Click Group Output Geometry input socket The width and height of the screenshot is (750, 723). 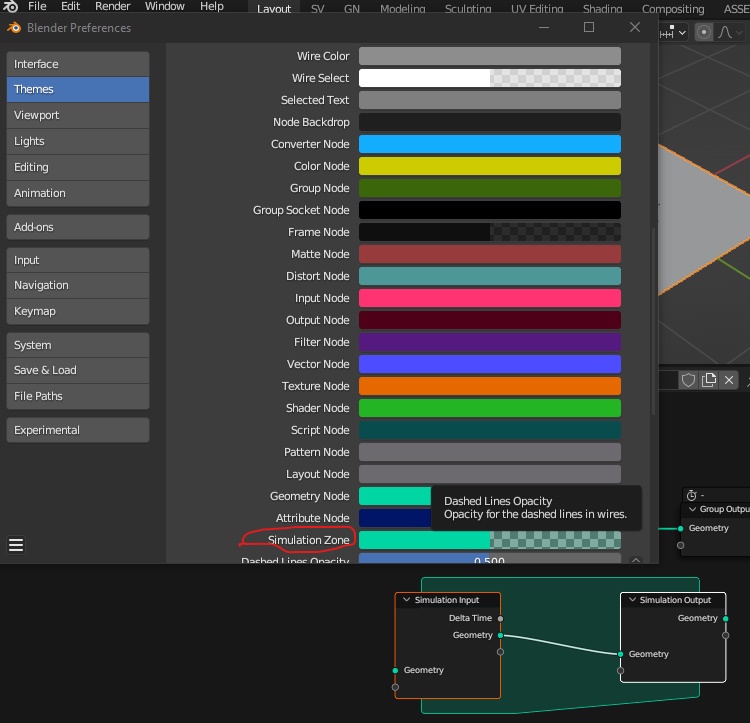click(680, 528)
